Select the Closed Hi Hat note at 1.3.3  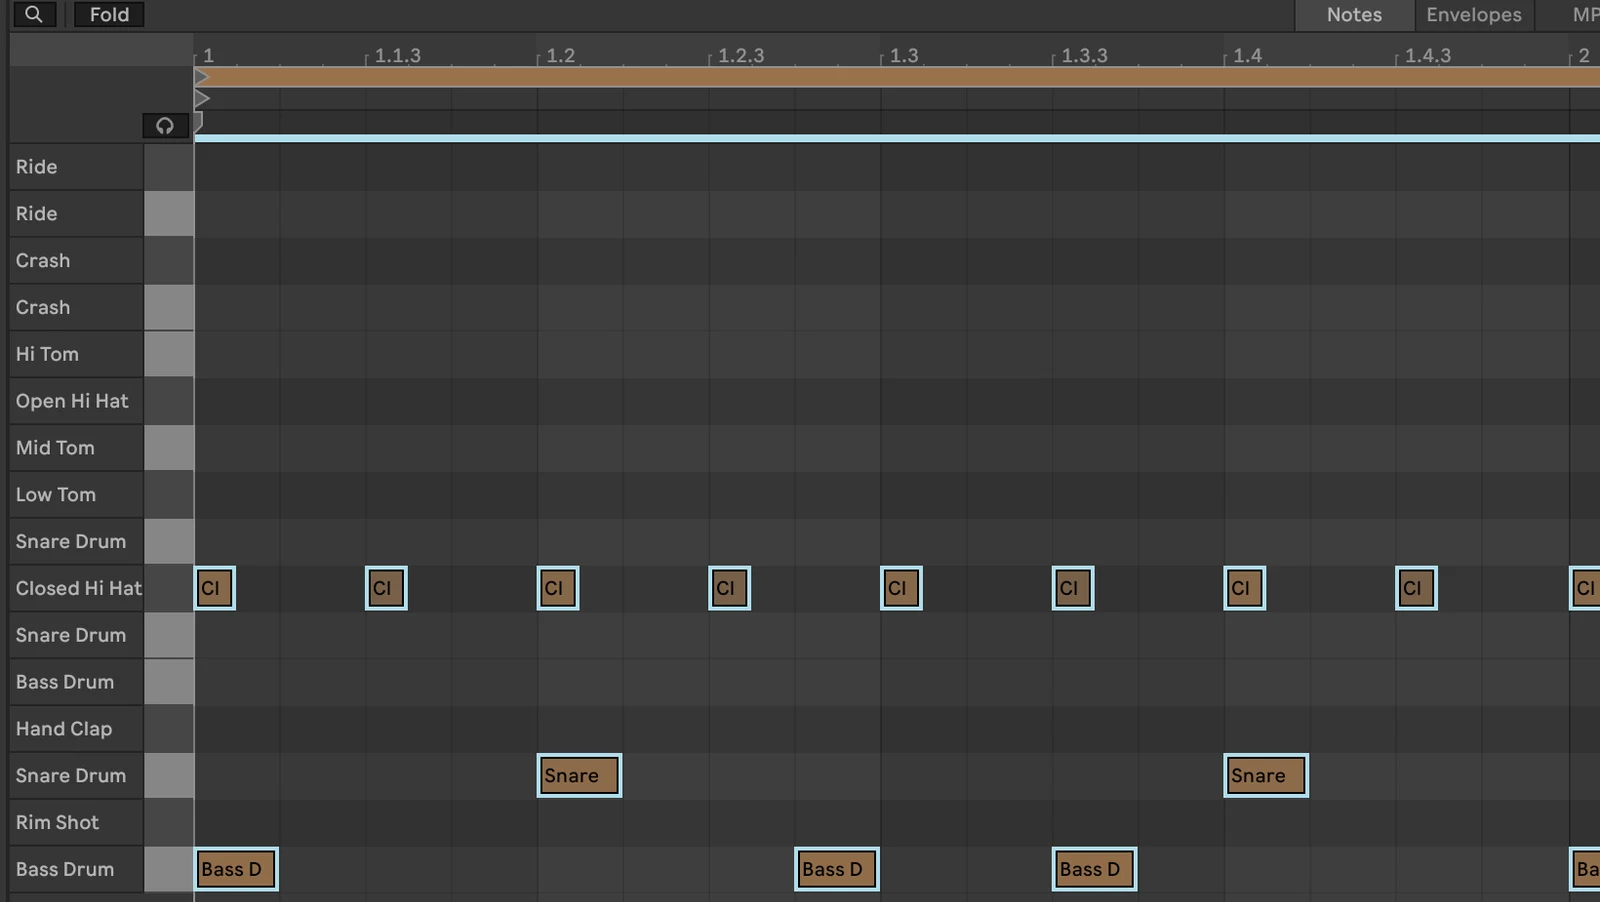tap(1073, 588)
